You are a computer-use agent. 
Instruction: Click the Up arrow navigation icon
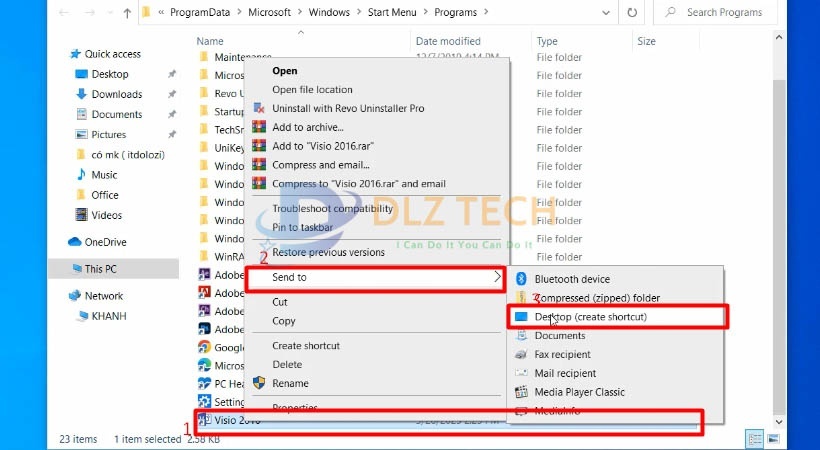click(x=126, y=13)
